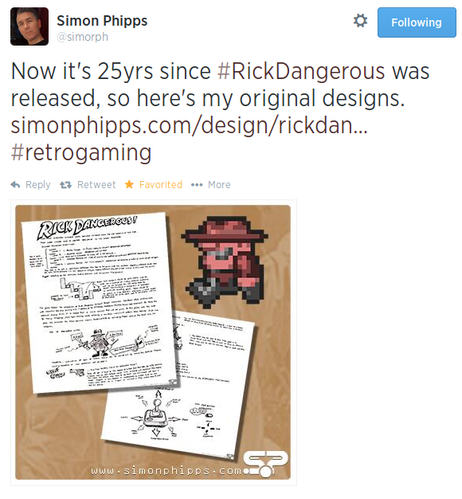Open the Rick Dangerous design sheet image

tap(100, 302)
